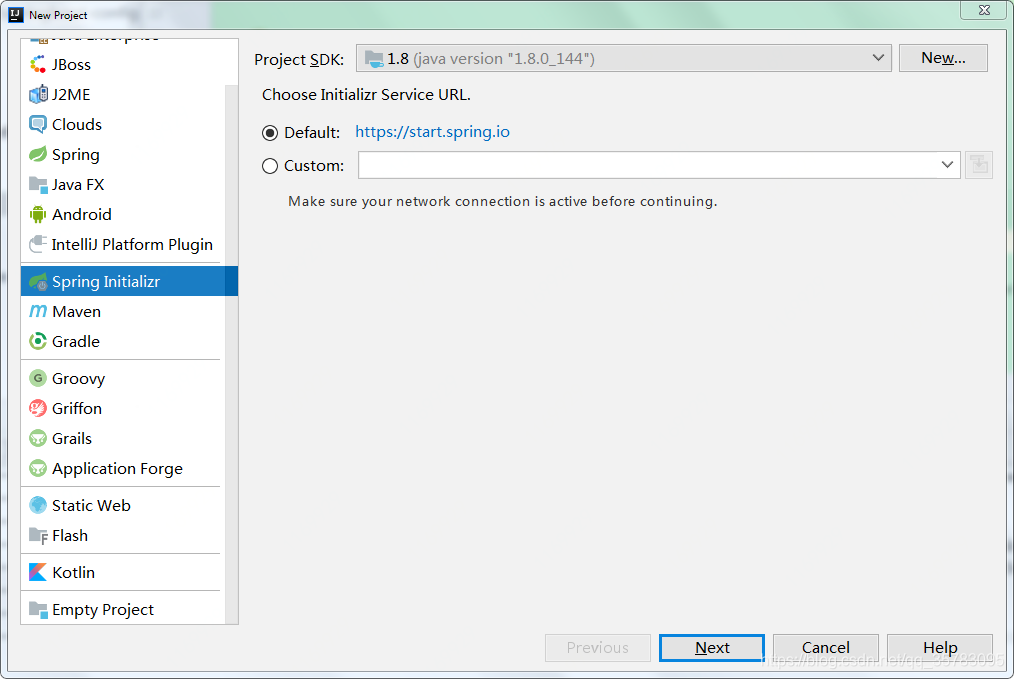The width and height of the screenshot is (1014, 679).
Task: Click the Cancel button
Action: tap(825, 648)
